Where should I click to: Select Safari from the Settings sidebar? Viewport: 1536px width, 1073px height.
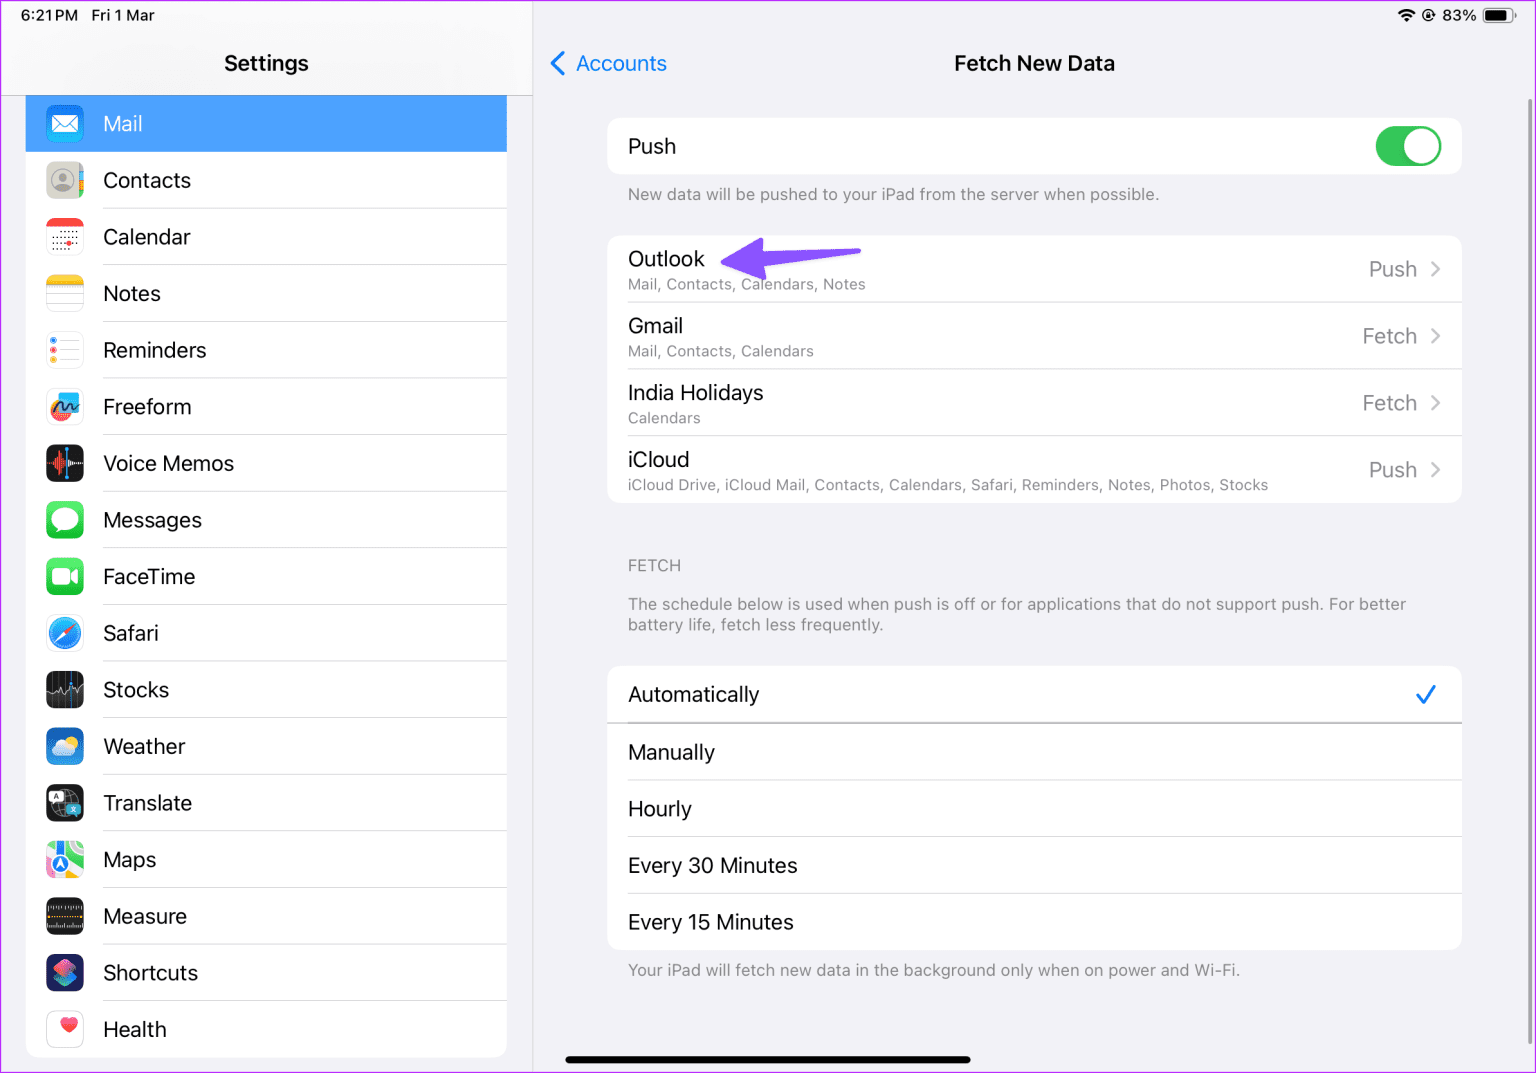pyautogui.click(x=64, y=632)
